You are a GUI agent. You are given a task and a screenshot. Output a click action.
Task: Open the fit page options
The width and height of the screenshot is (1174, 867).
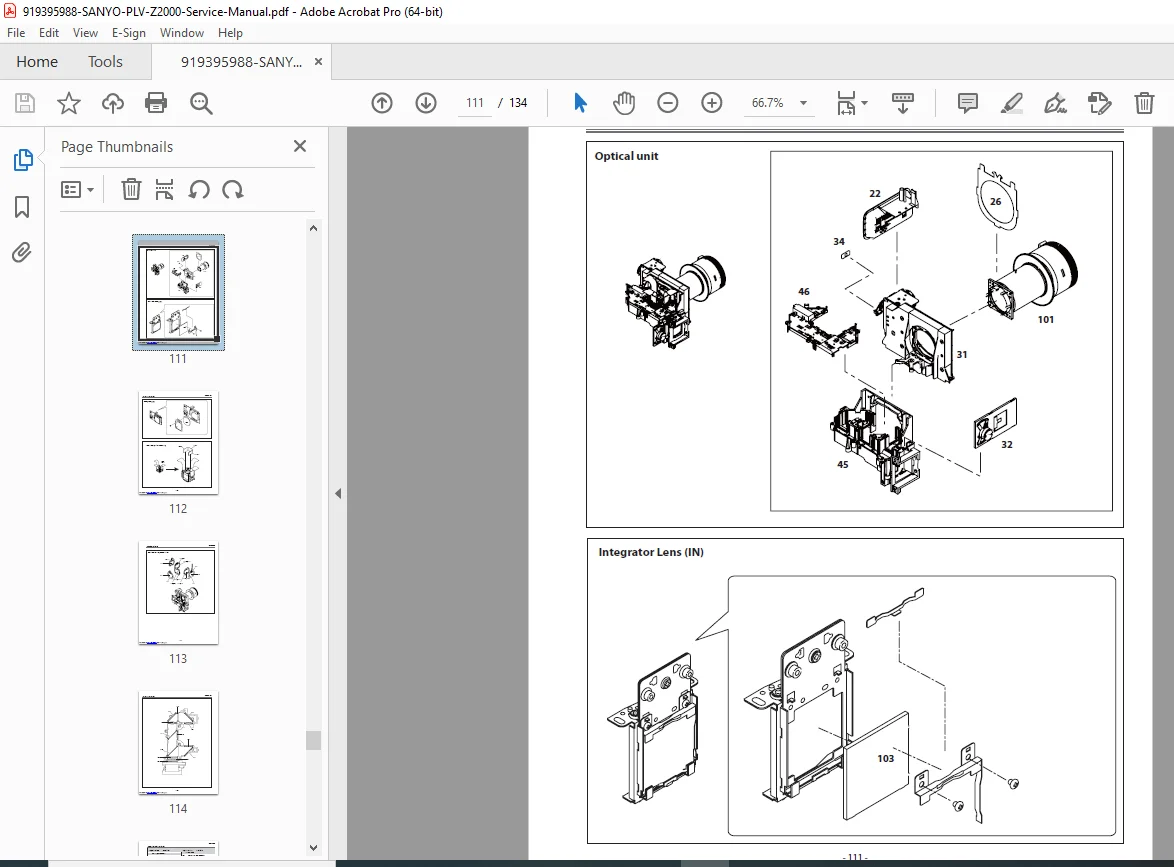coord(851,103)
